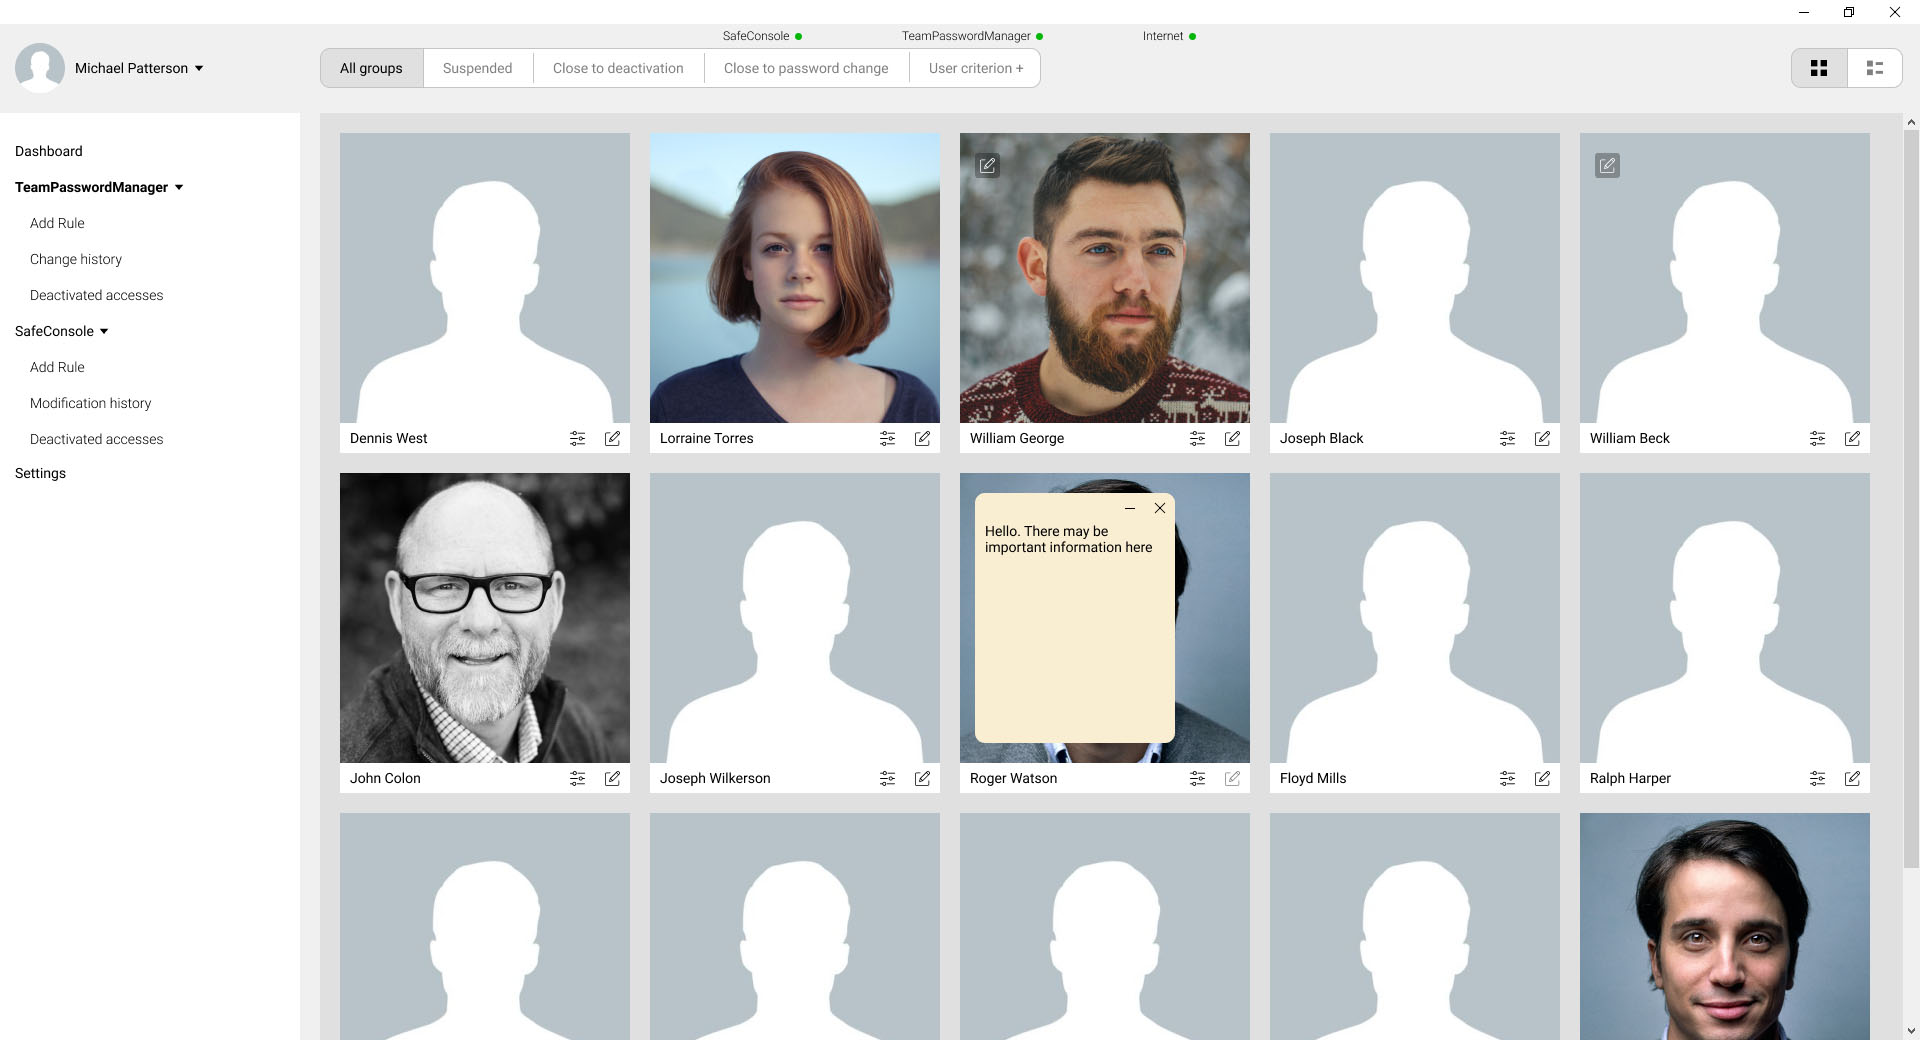Add a User criterion filter
This screenshot has width=1920, height=1040.
[x=975, y=68]
